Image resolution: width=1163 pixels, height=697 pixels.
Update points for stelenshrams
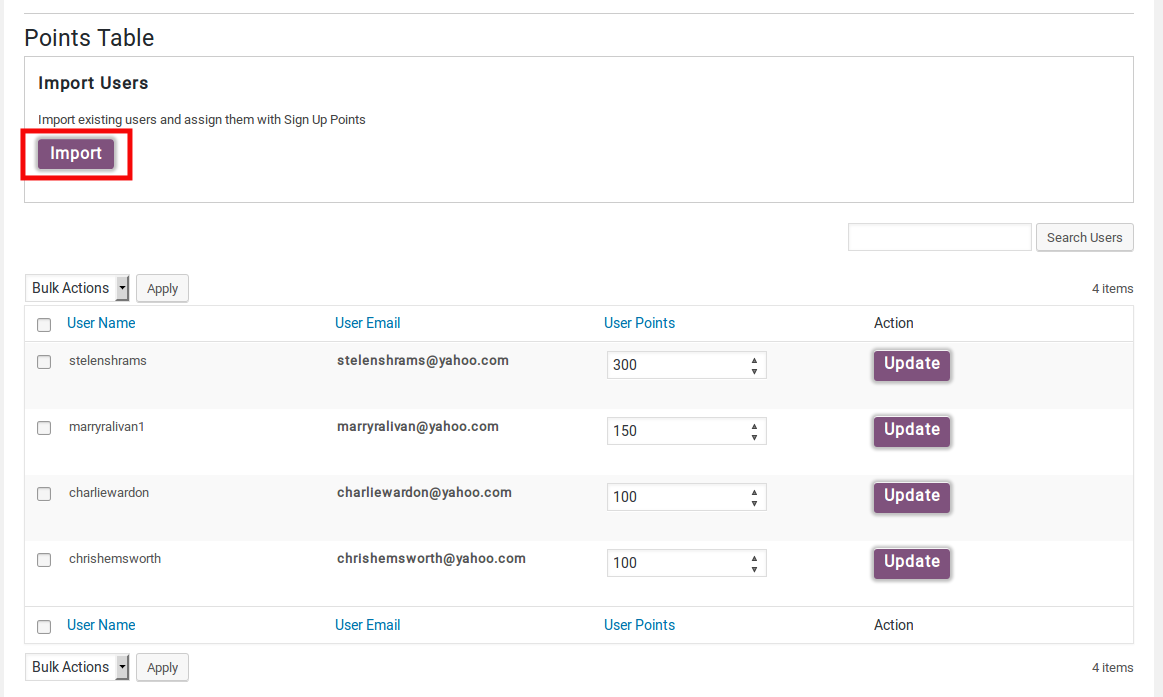(x=911, y=364)
